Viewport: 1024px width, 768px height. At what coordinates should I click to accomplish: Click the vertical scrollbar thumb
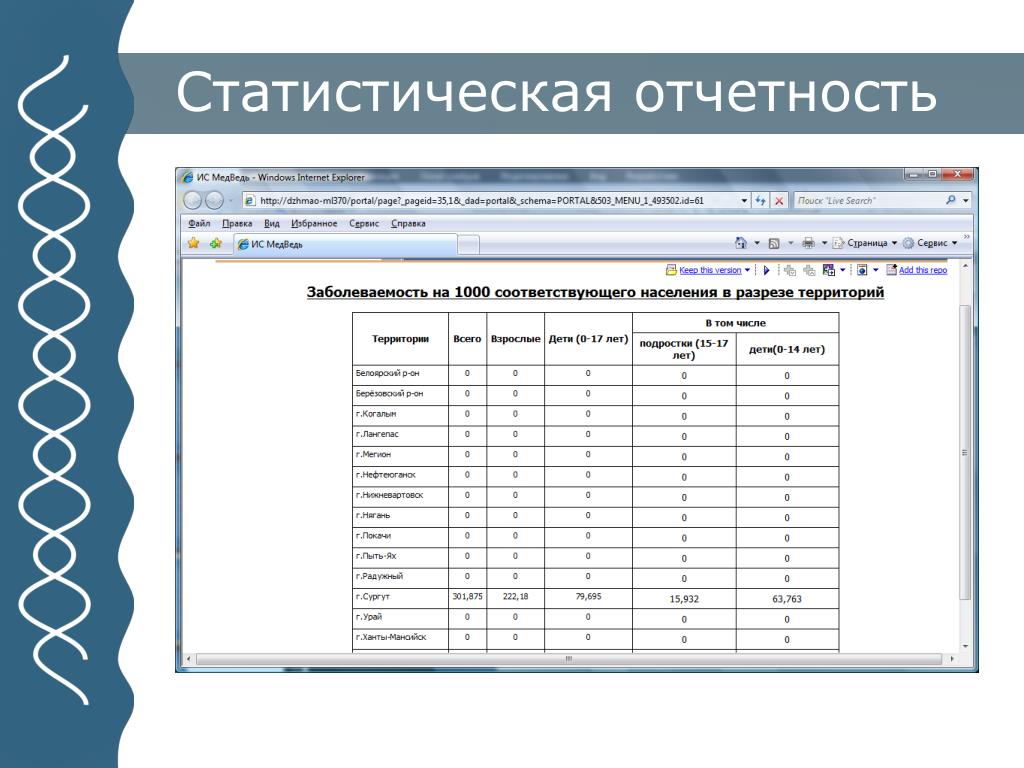click(965, 452)
